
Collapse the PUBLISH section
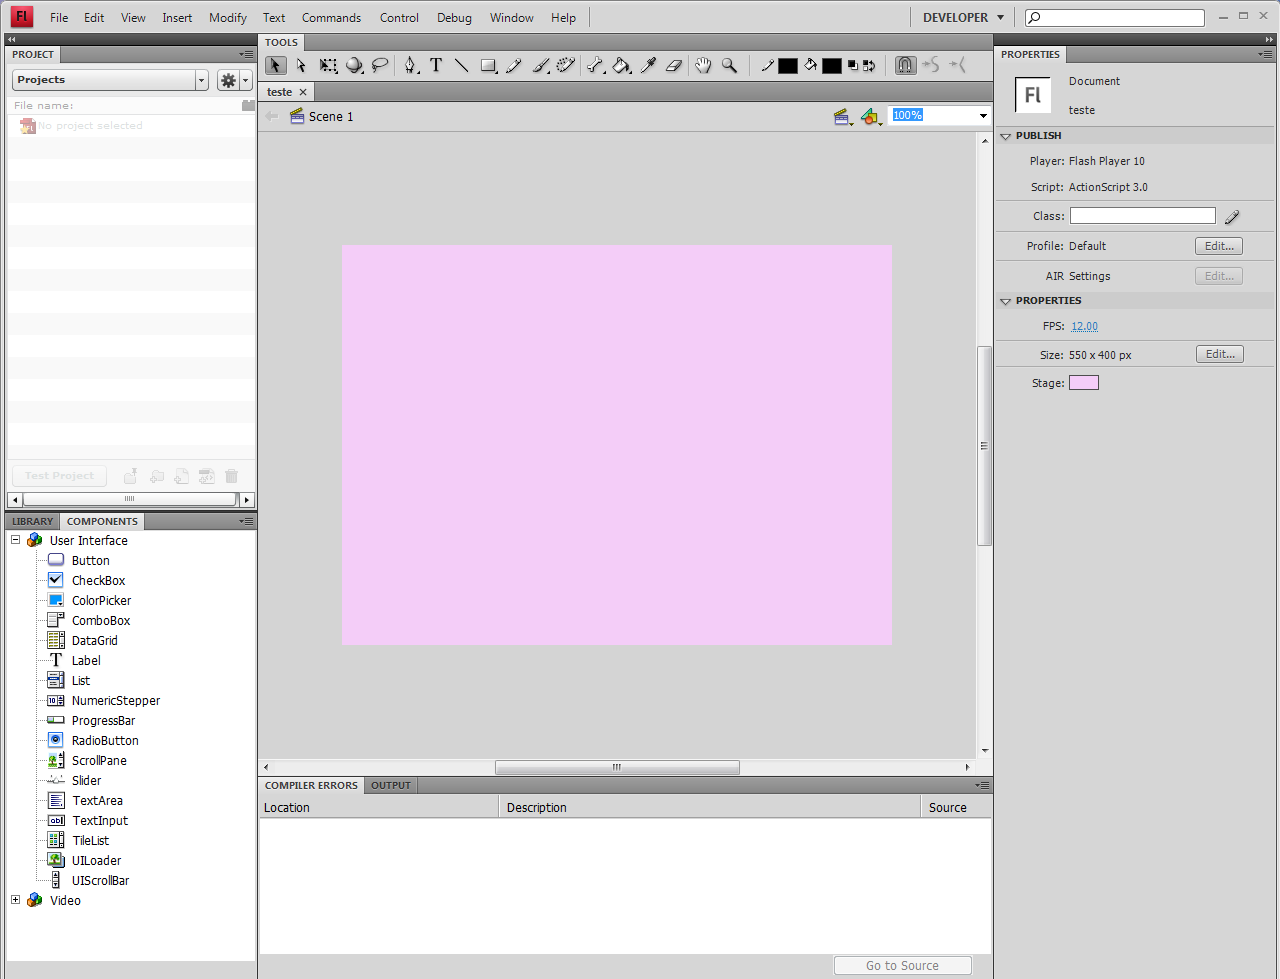click(1006, 136)
